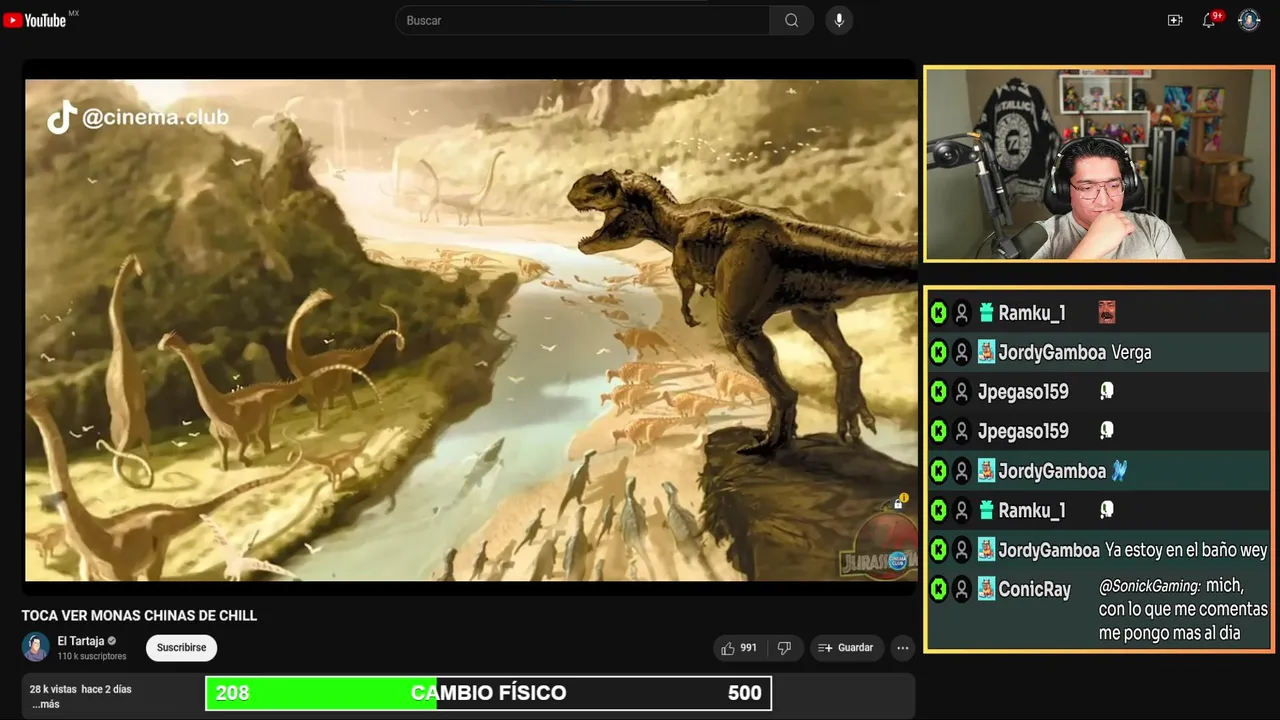Click the video title TOCA VER MONAS CHINAS

coord(139,615)
